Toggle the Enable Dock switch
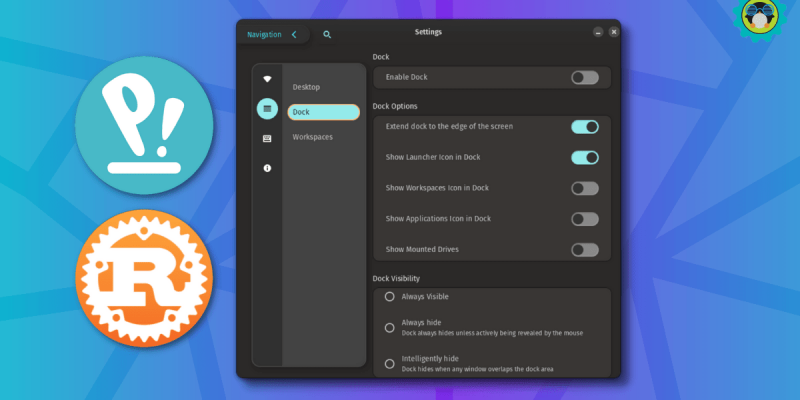 [585, 78]
